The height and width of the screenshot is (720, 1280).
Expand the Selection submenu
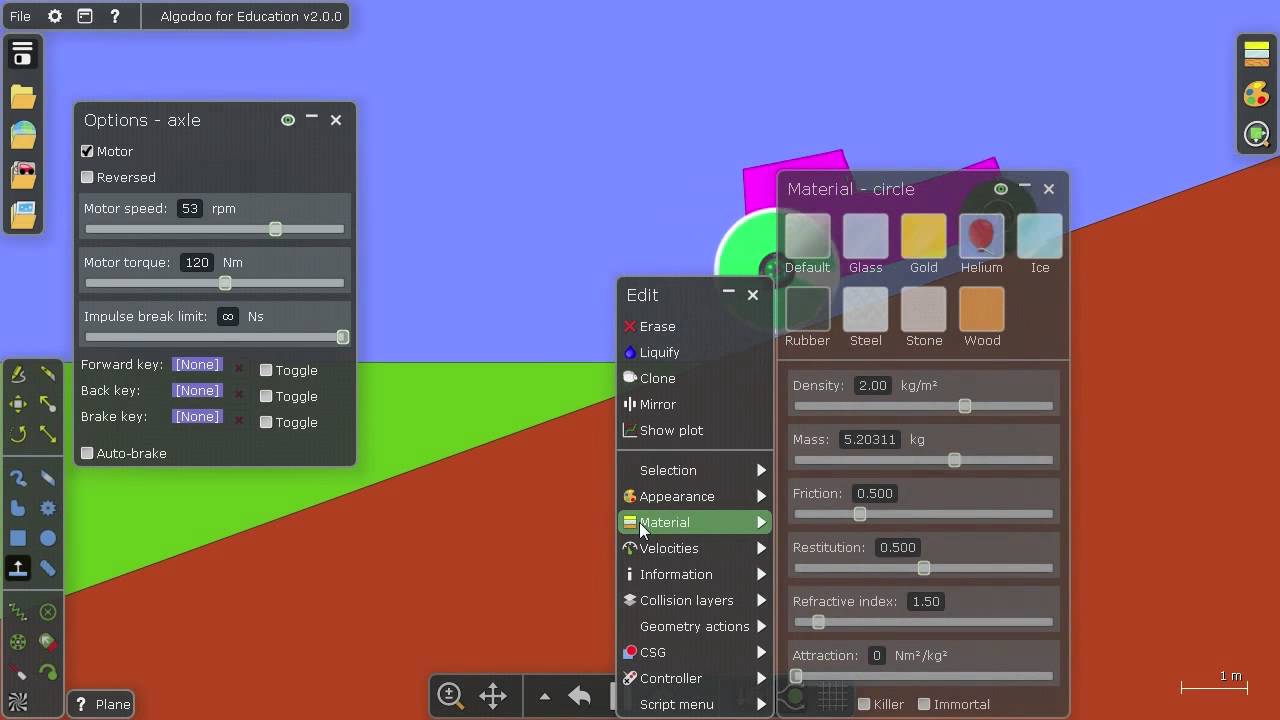click(x=695, y=470)
